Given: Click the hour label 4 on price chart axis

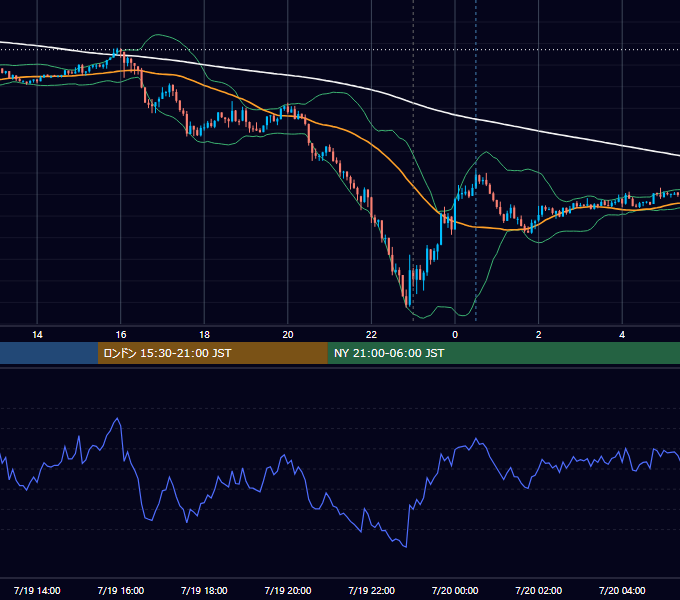Looking at the screenshot, I should point(622,335).
